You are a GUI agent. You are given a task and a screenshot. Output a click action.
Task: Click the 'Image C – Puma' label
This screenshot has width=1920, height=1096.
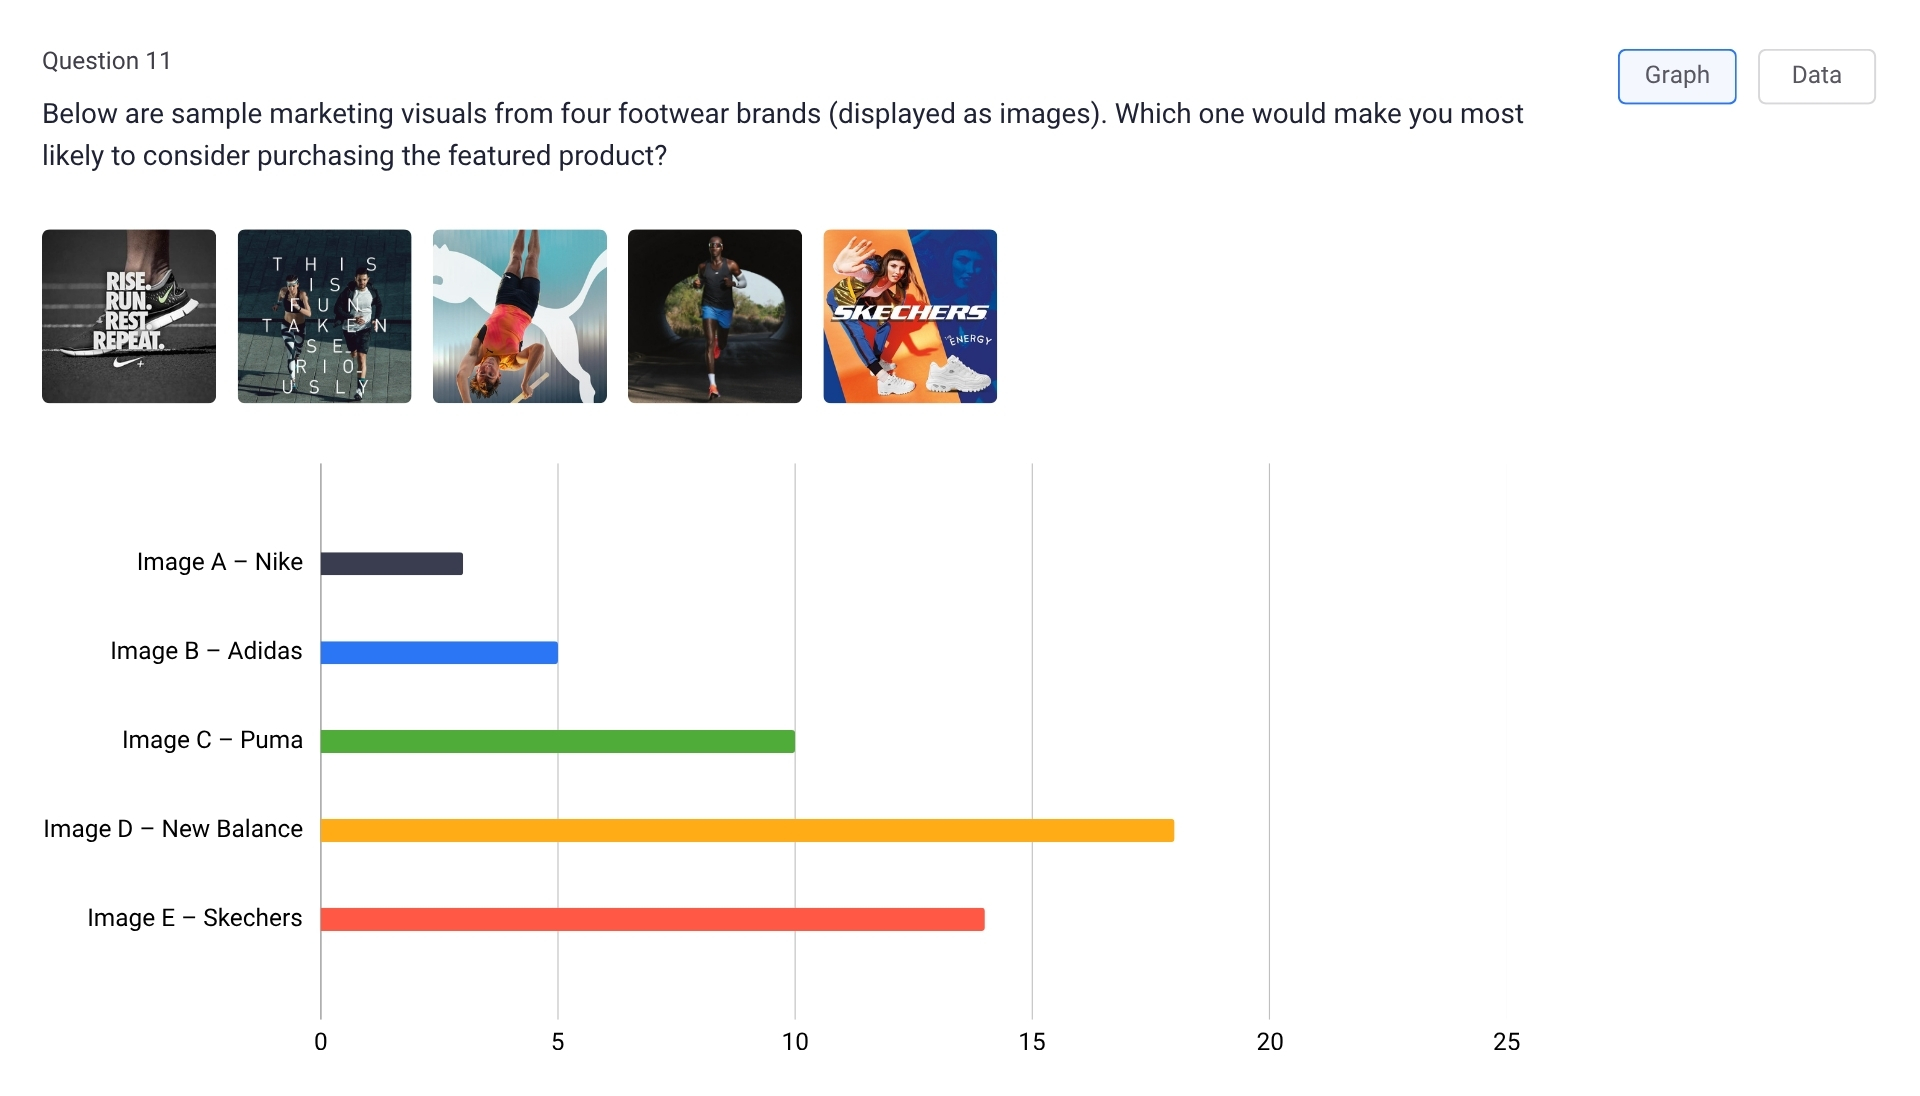(x=211, y=740)
